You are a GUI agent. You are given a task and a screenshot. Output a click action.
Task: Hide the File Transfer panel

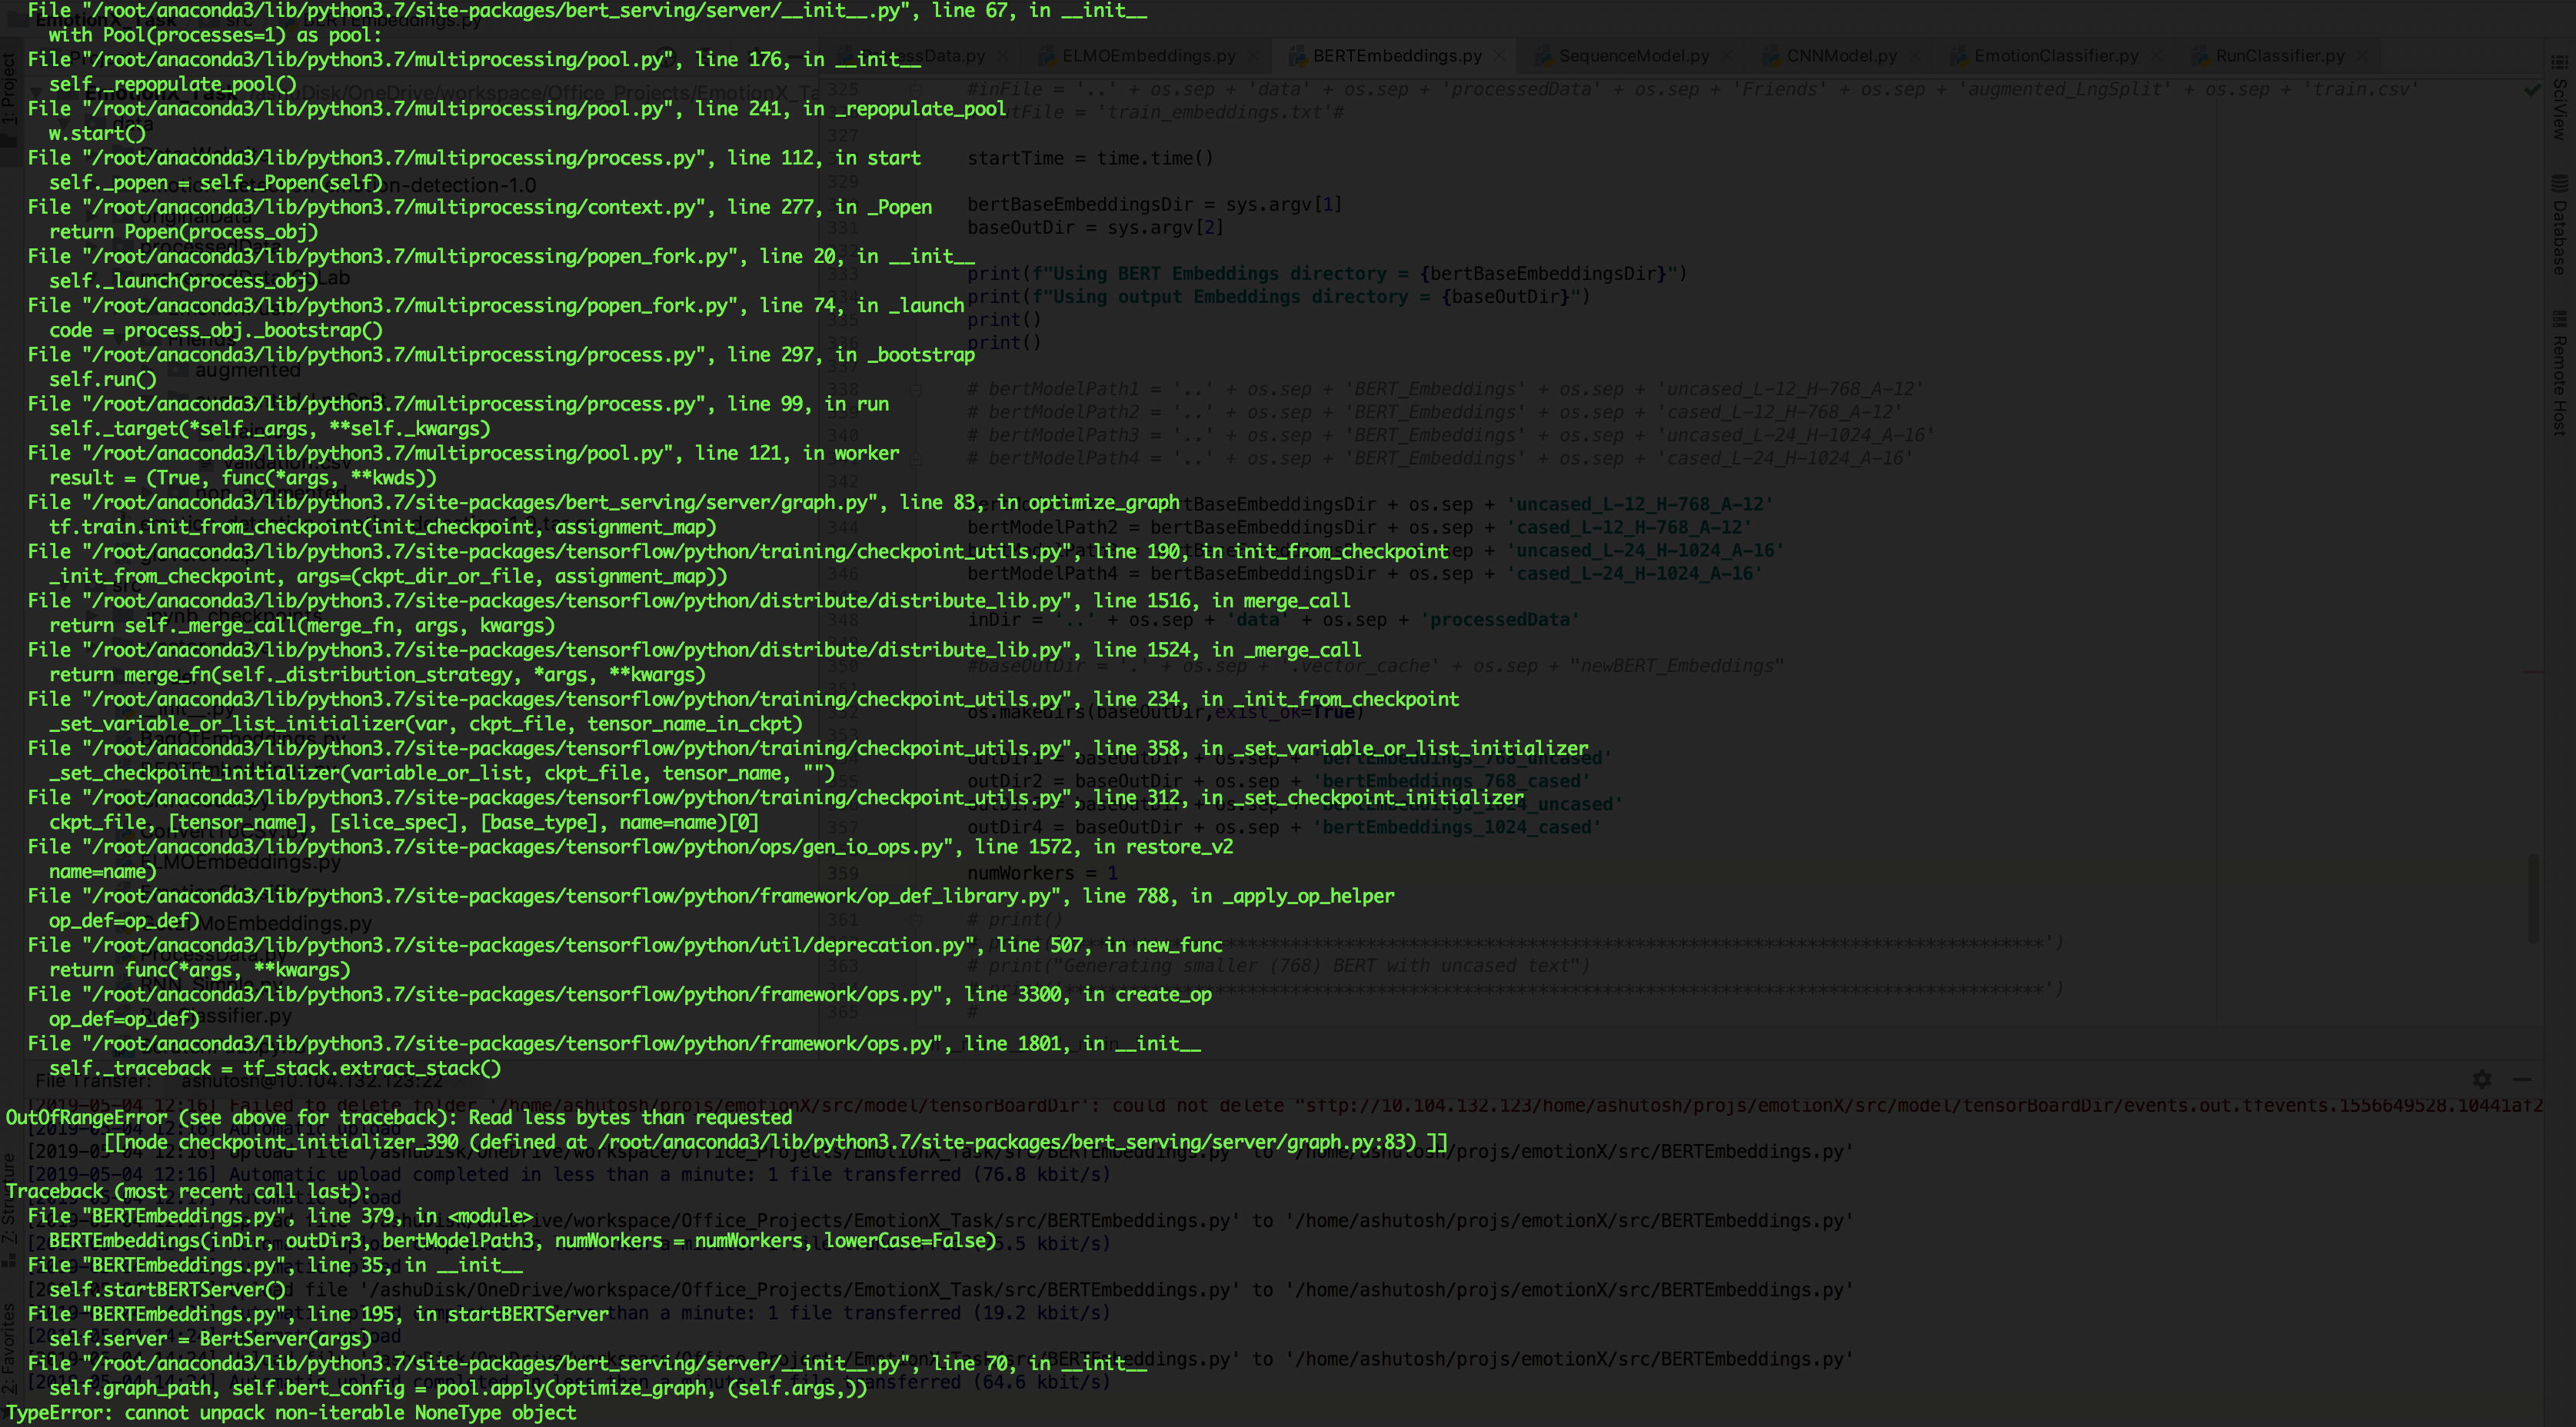point(2522,1080)
